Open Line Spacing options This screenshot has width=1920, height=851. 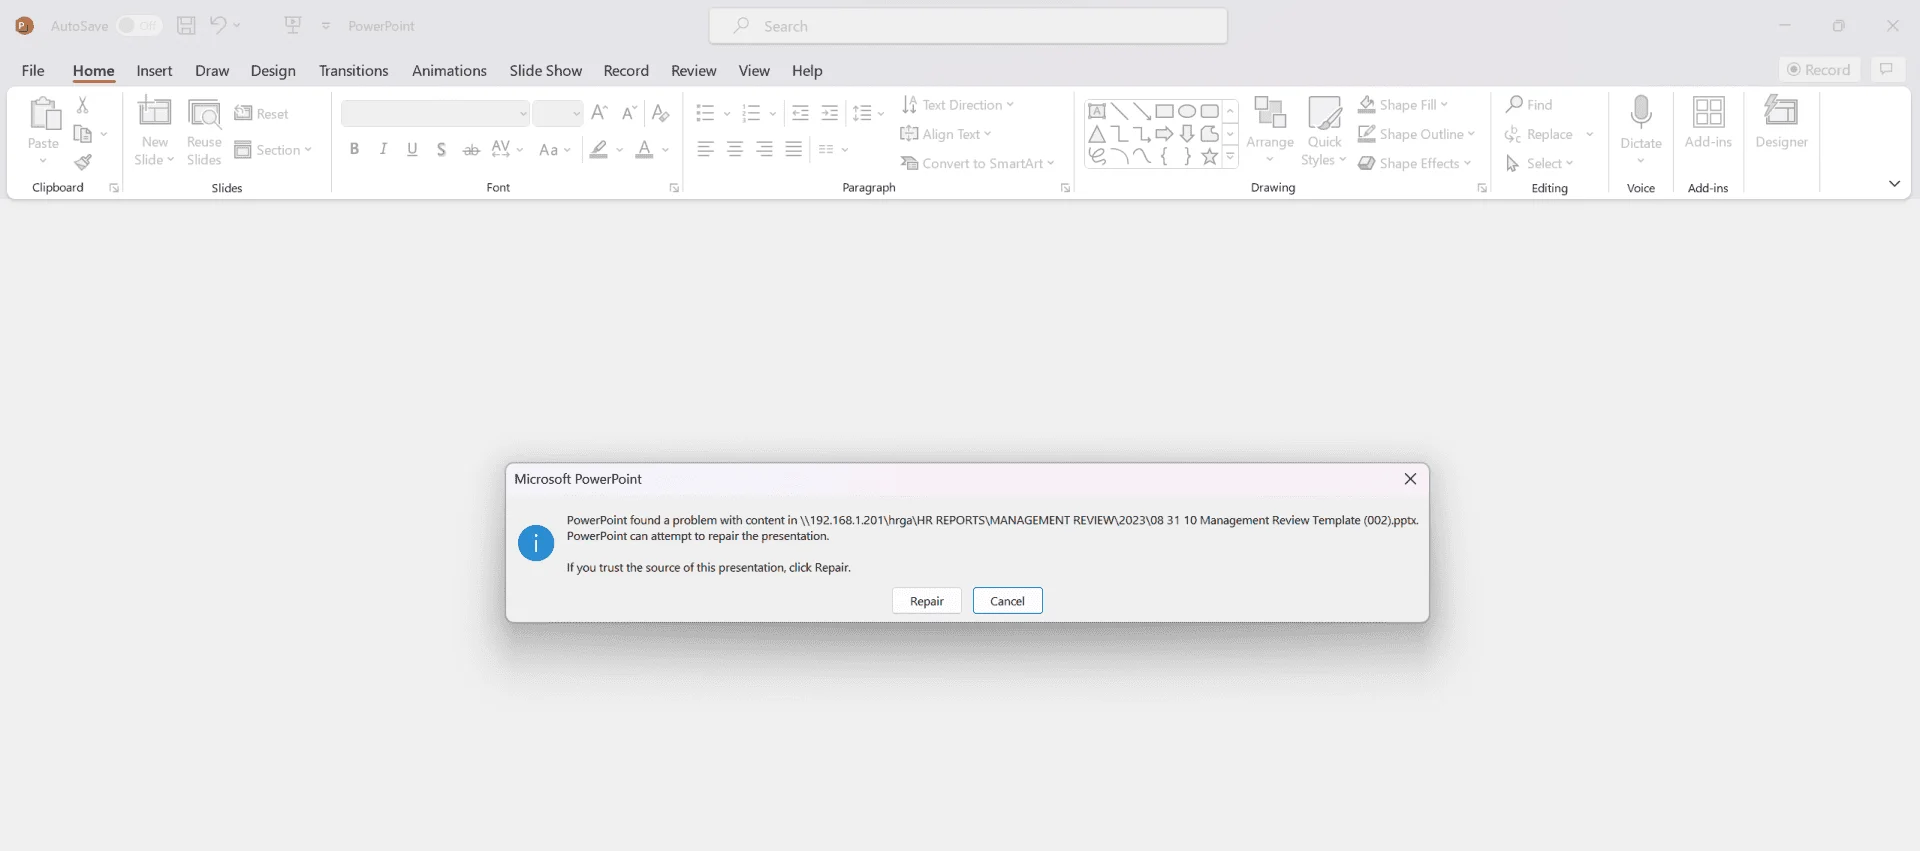tap(868, 113)
